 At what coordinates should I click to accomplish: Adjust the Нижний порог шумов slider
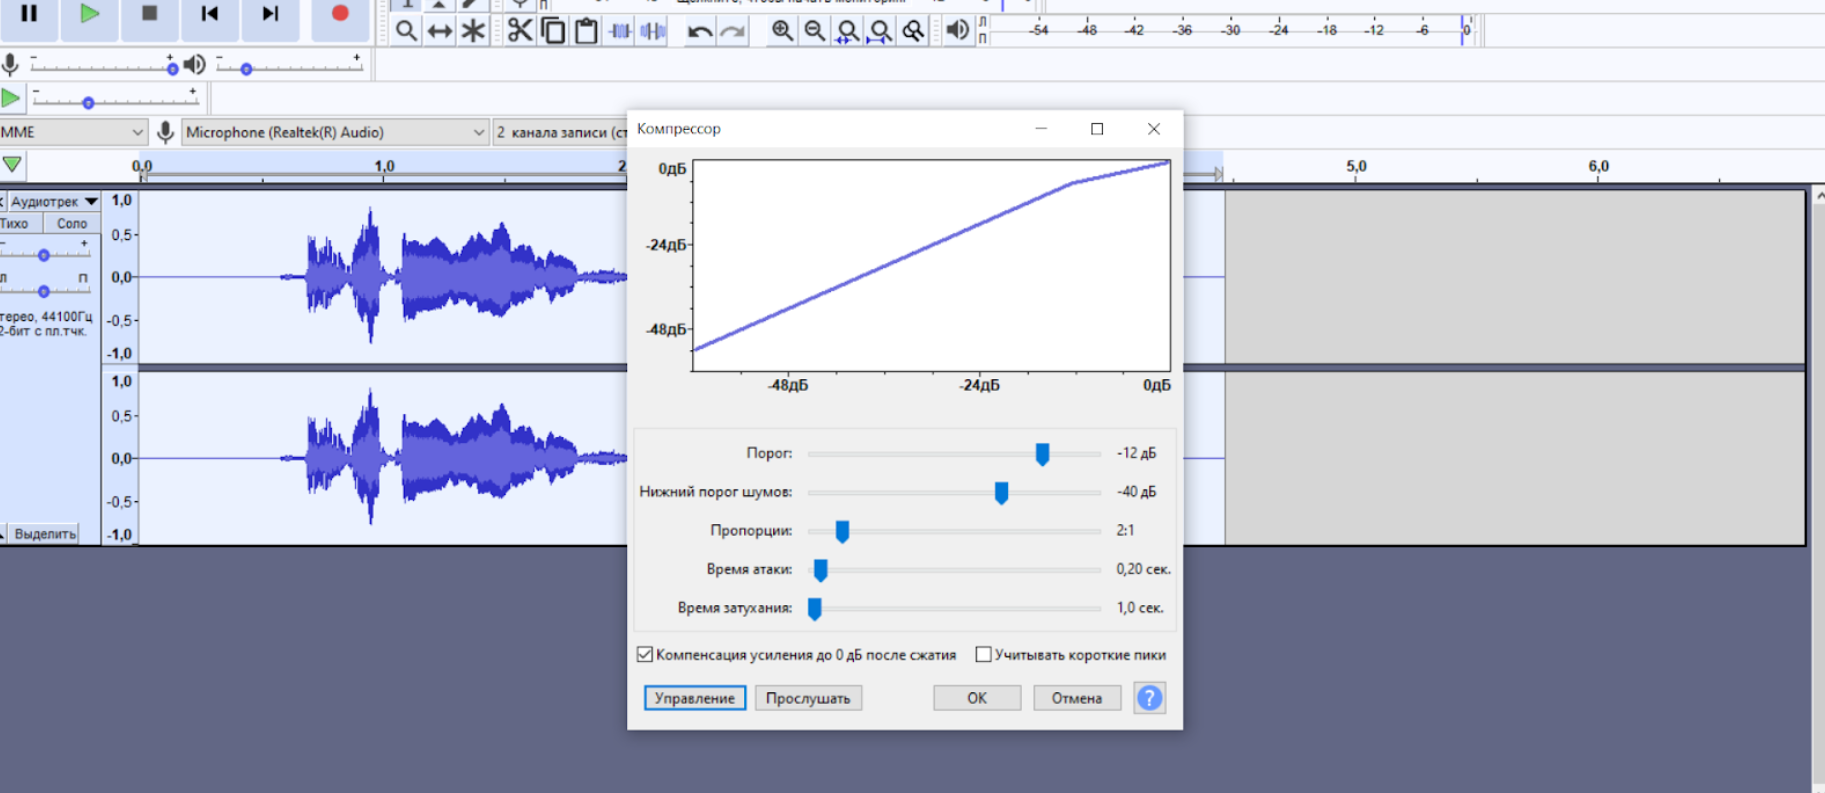[x=1001, y=492]
